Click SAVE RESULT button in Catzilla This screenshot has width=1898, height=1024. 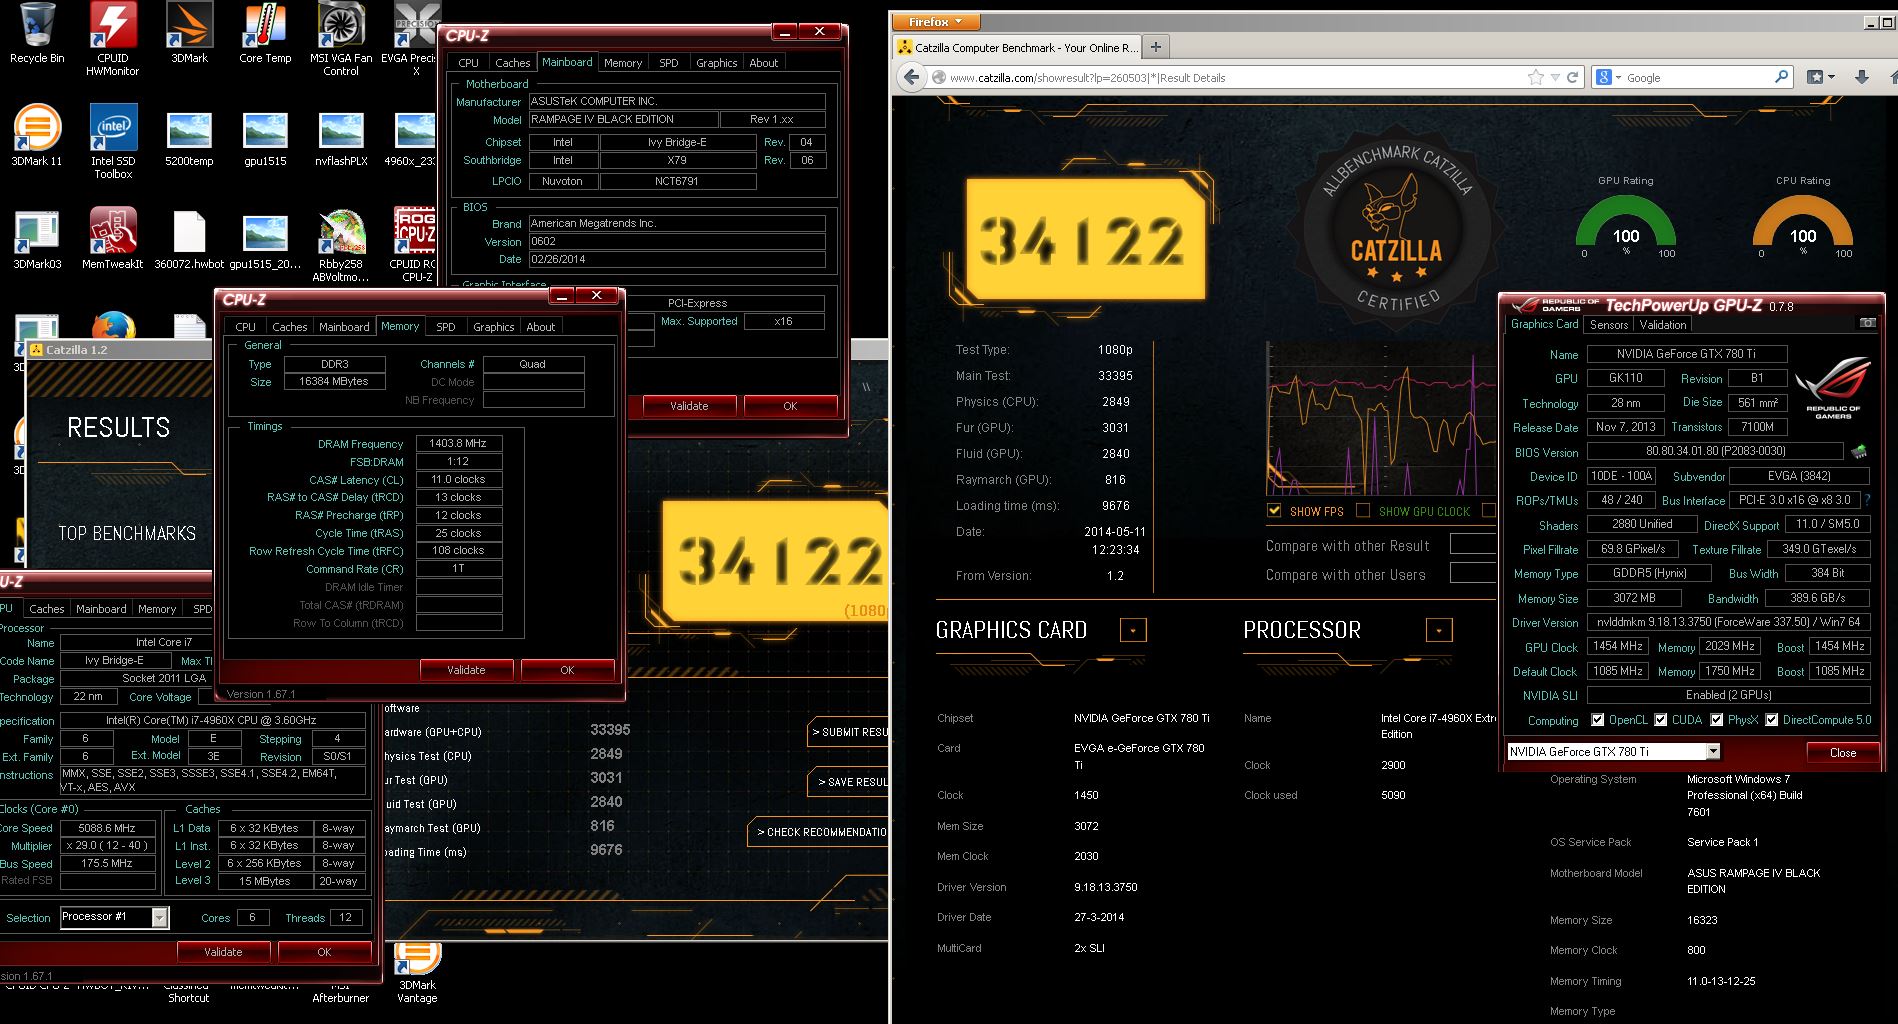click(x=848, y=782)
